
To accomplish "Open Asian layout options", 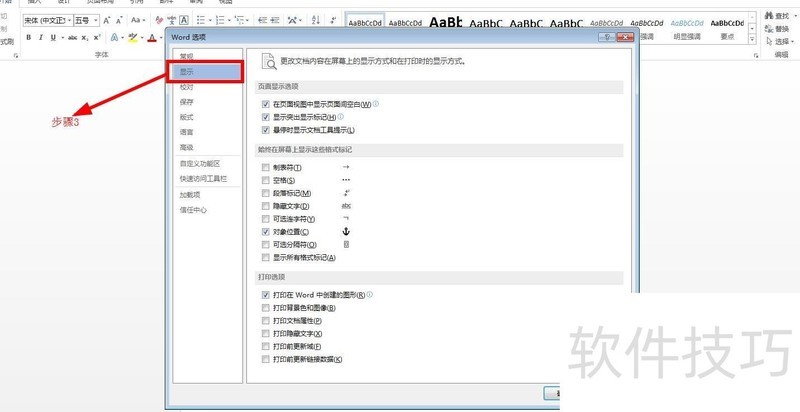I will [294, 20].
